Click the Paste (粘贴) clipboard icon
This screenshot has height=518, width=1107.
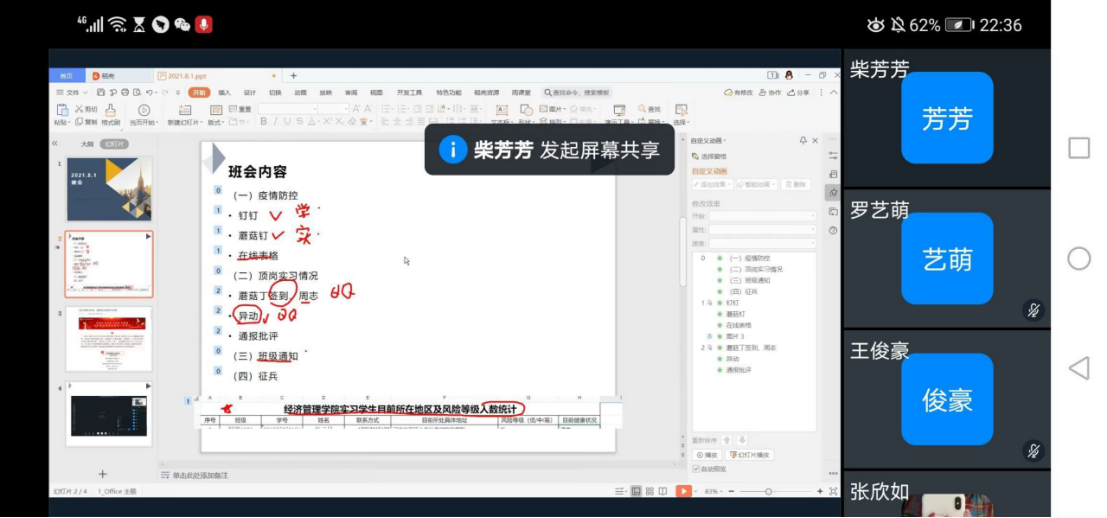(x=62, y=110)
